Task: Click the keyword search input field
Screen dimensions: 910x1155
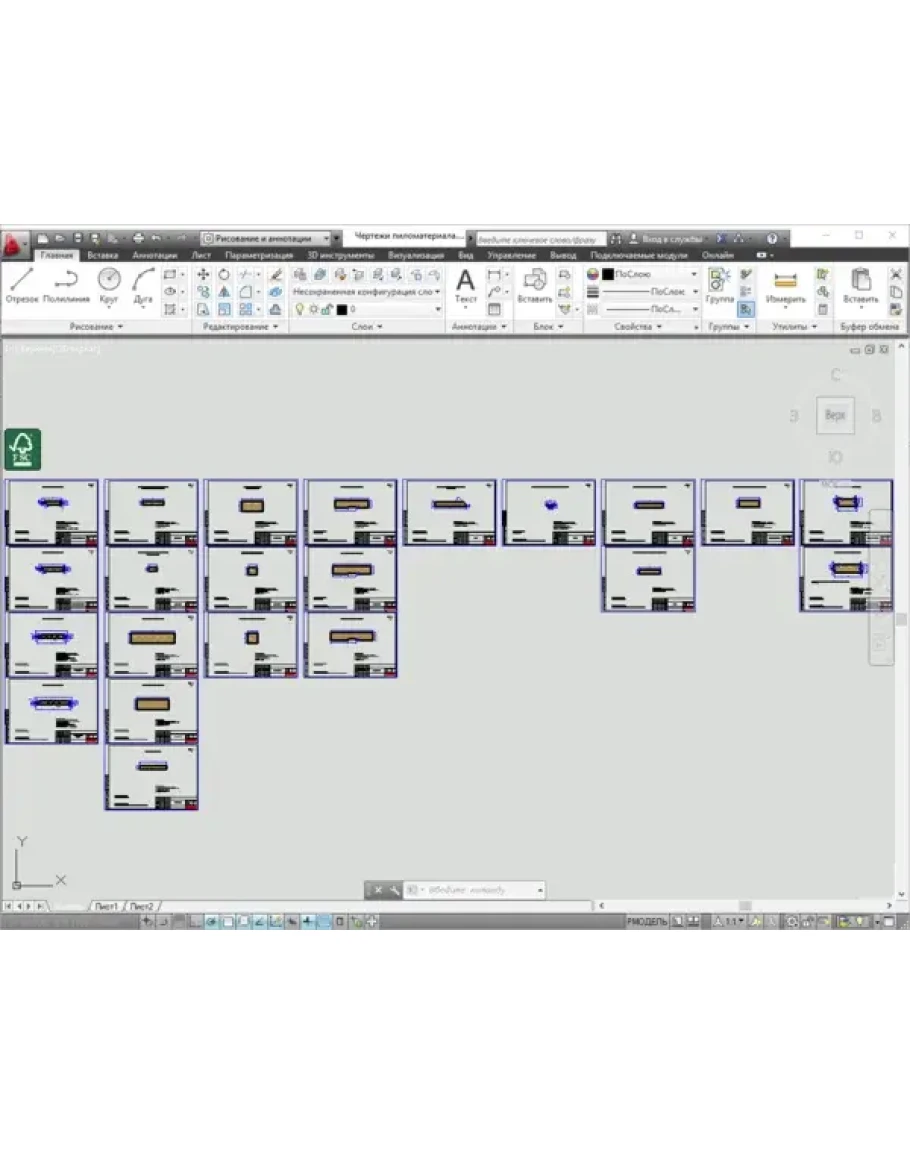Action: point(540,240)
